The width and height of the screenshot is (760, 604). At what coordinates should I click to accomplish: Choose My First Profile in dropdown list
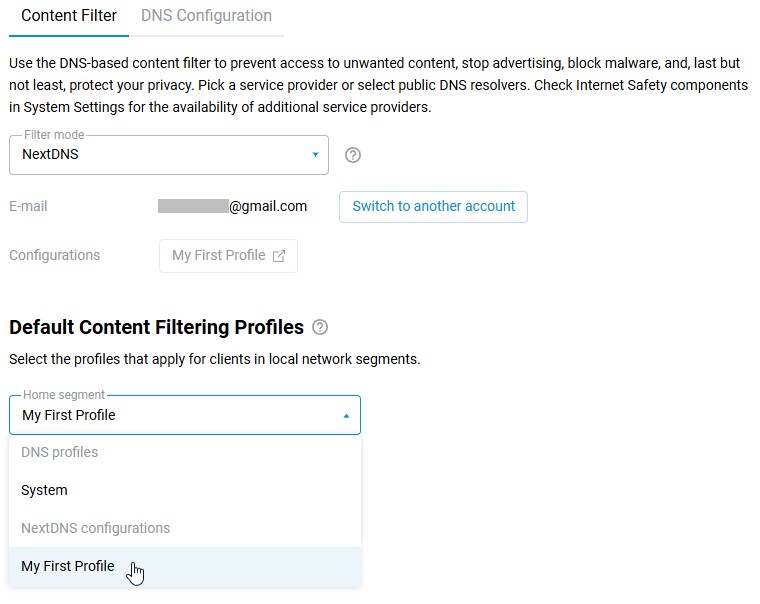pos(68,566)
